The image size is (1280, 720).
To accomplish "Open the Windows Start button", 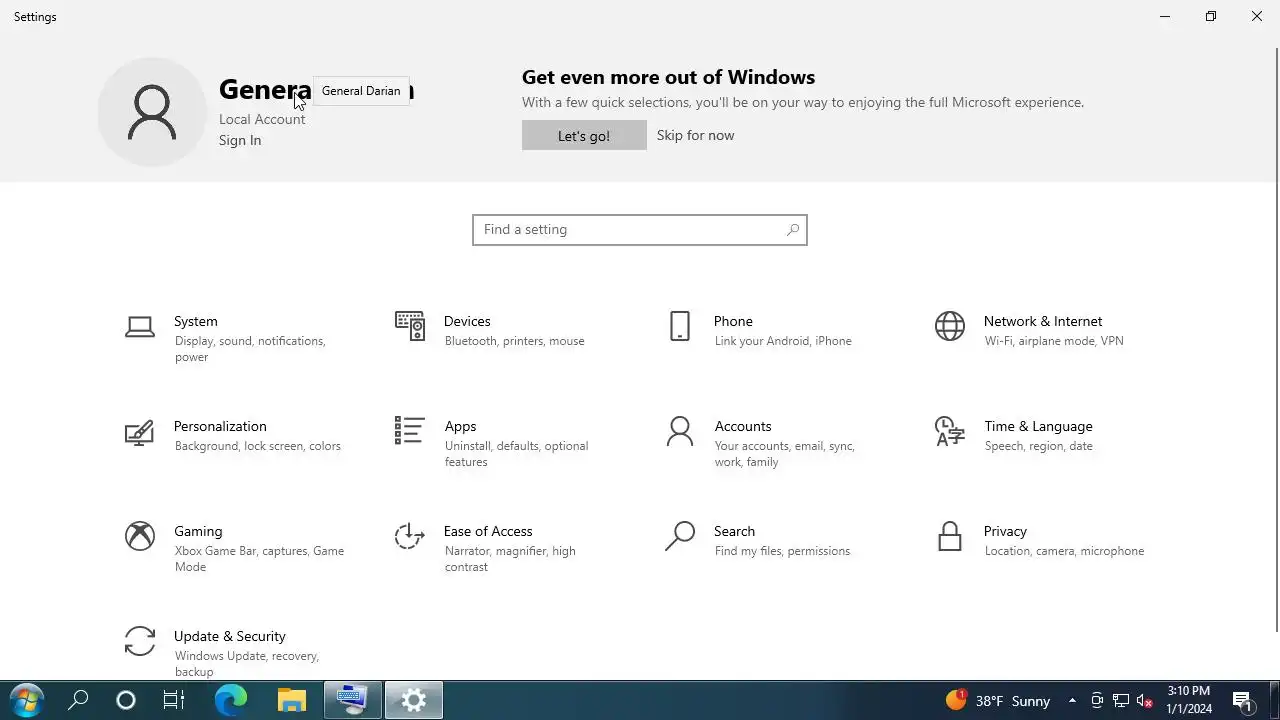I will coord(27,700).
